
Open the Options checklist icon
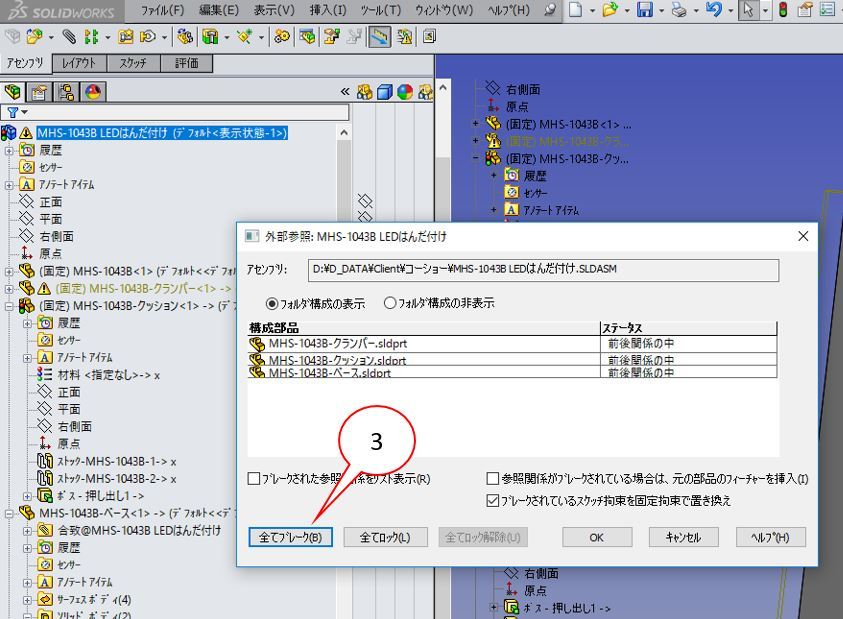[x=827, y=10]
